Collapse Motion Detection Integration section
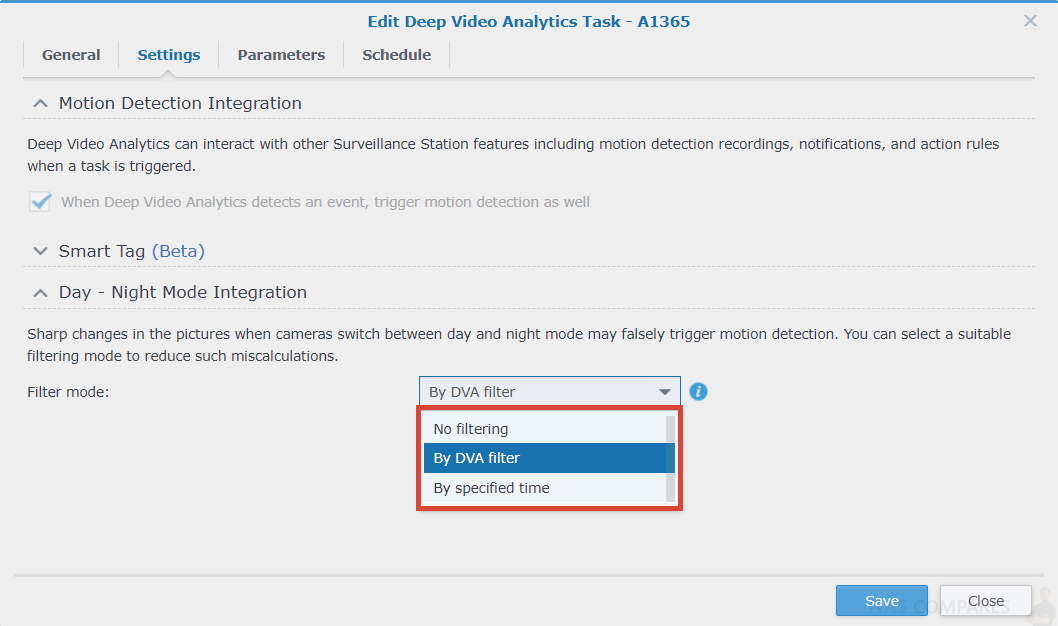This screenshot has height=626, width=1058. pyautogui.click(x=40, y=103)
